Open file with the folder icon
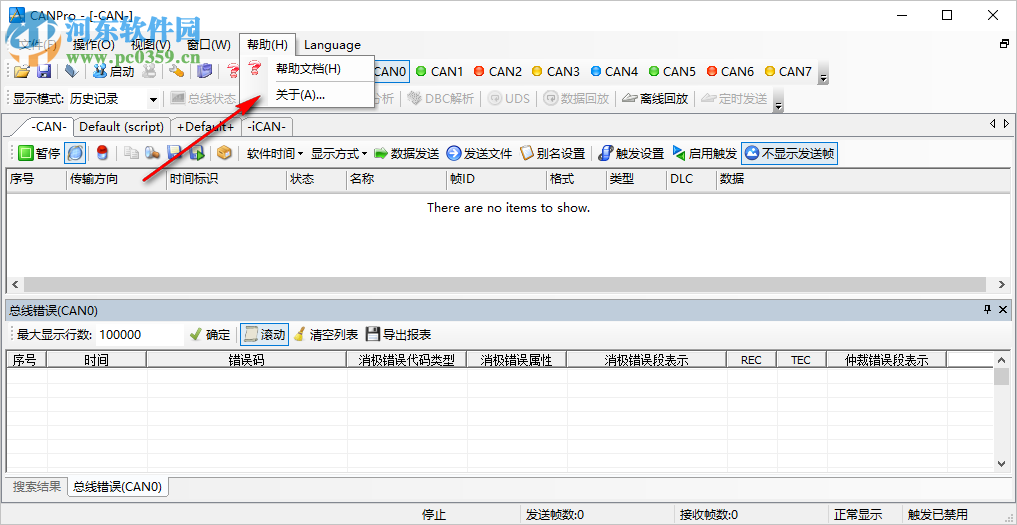This screenshot has width=1017, height=525. 22,72
